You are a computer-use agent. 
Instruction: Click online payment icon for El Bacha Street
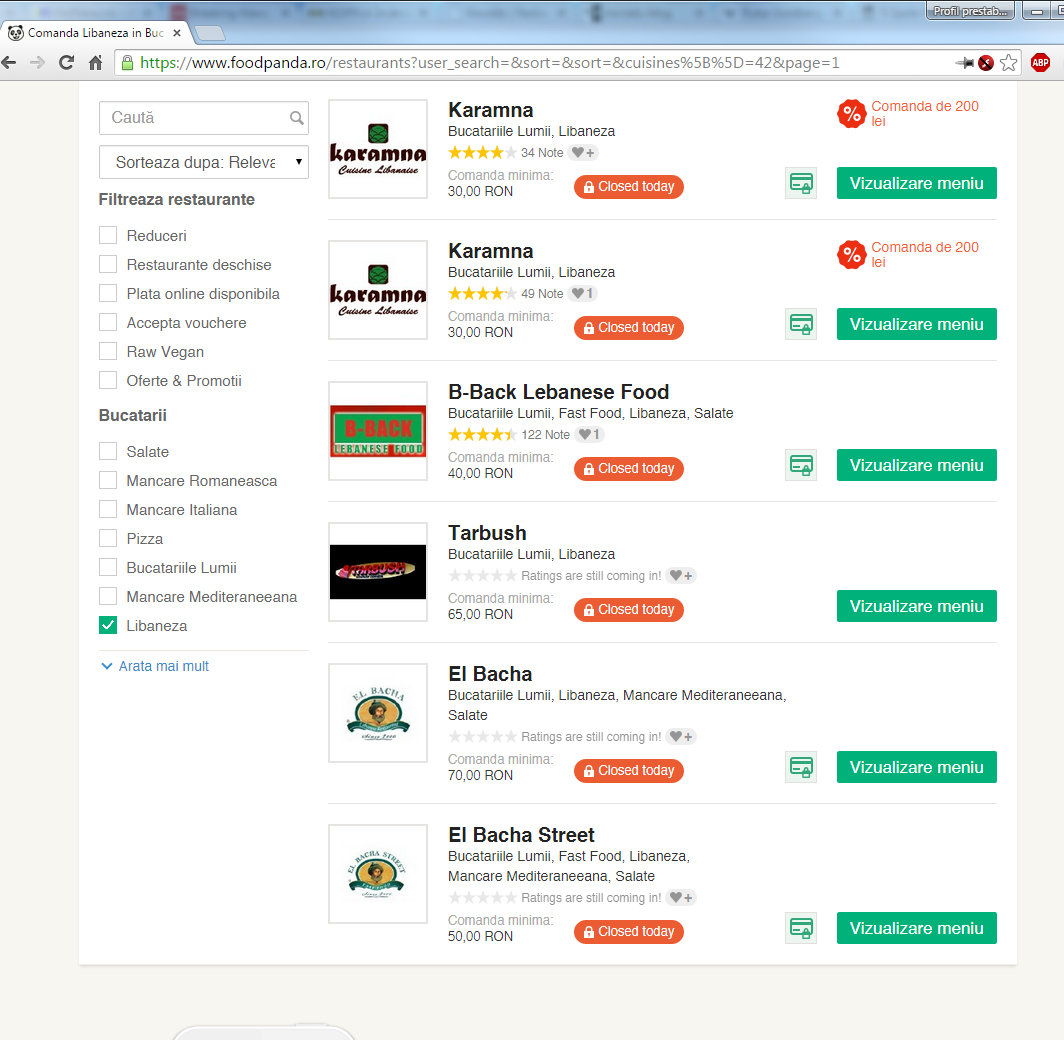point(801,928)
